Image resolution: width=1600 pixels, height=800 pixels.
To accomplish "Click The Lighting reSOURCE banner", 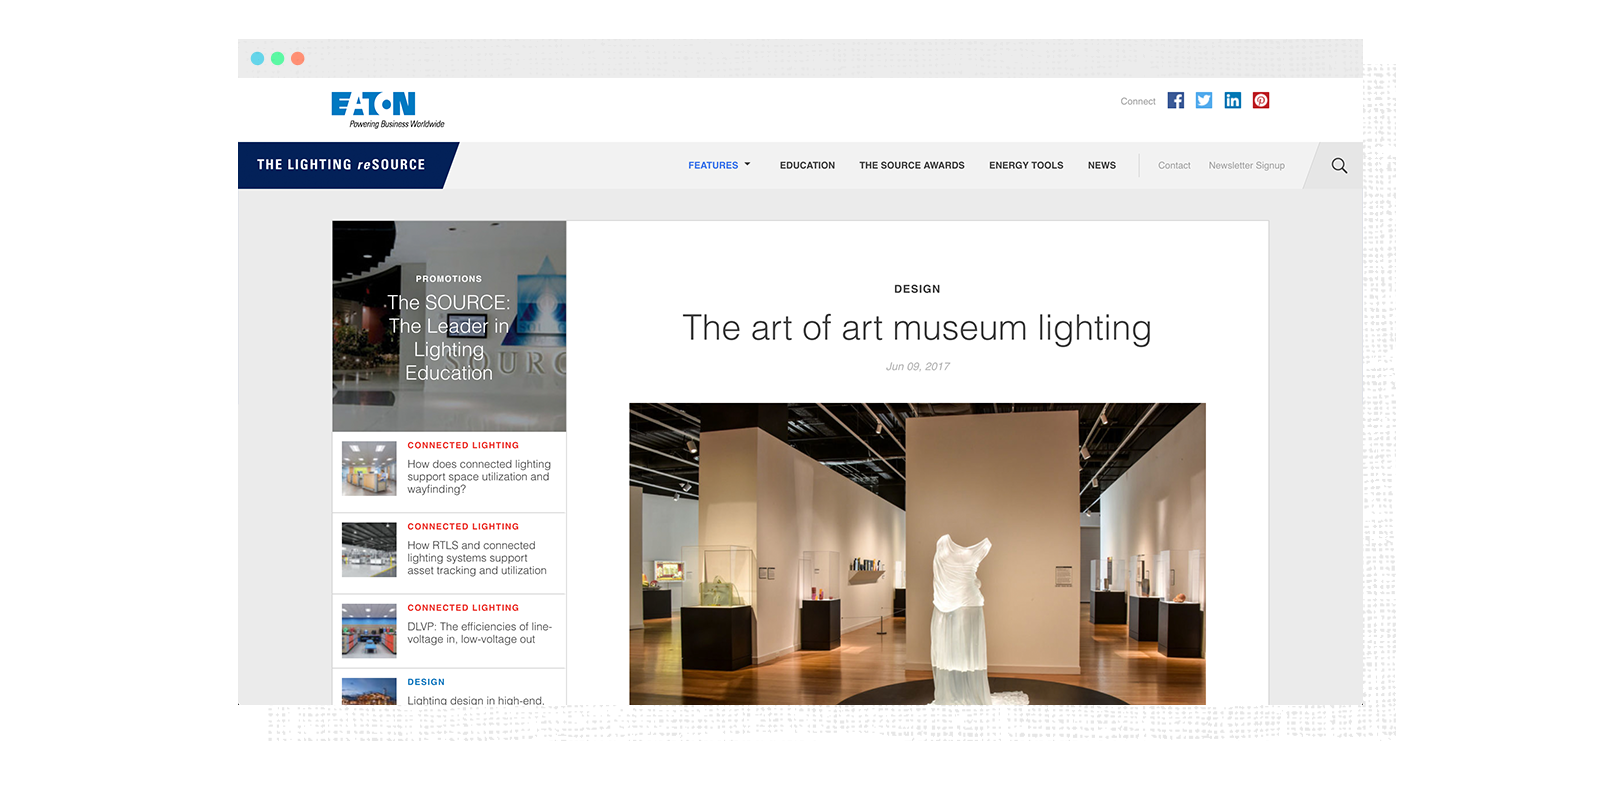I will [x=341, y=165].
